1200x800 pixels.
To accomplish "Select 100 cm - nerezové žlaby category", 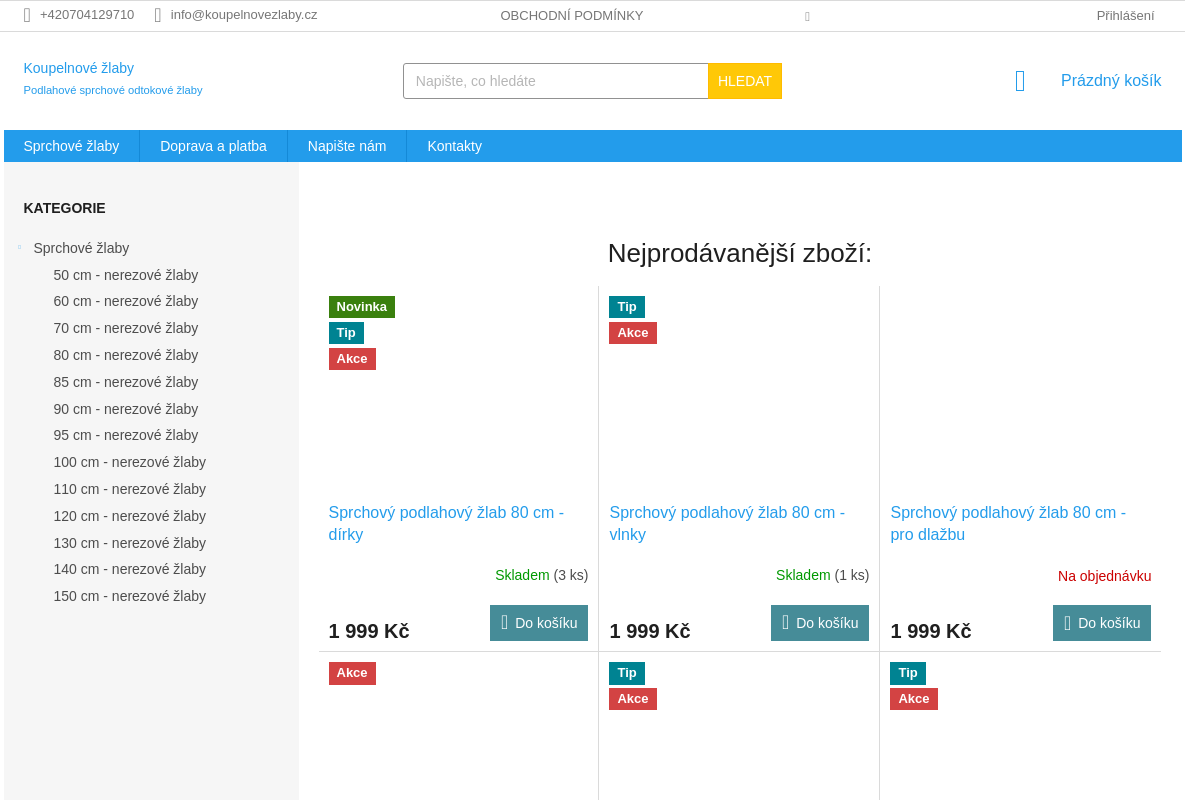I will click(x=130, y=462).
